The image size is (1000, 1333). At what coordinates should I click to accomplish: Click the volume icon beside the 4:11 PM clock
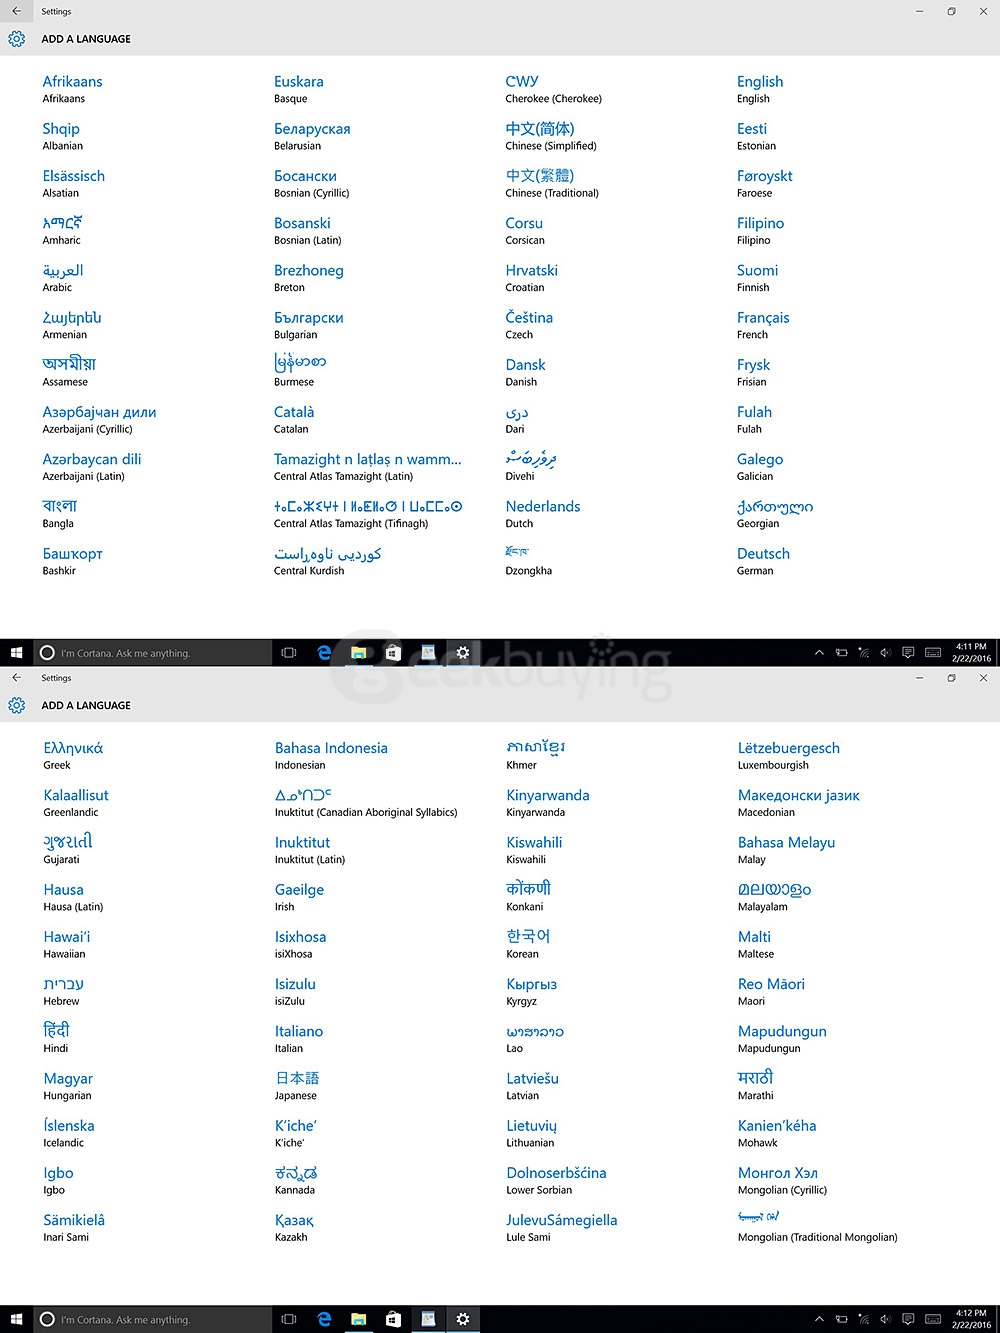pos(885,653)
